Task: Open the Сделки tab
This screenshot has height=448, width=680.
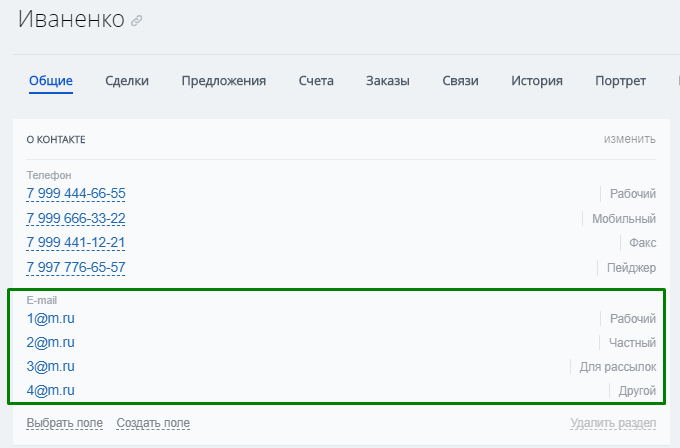Action: click(127, 81)
